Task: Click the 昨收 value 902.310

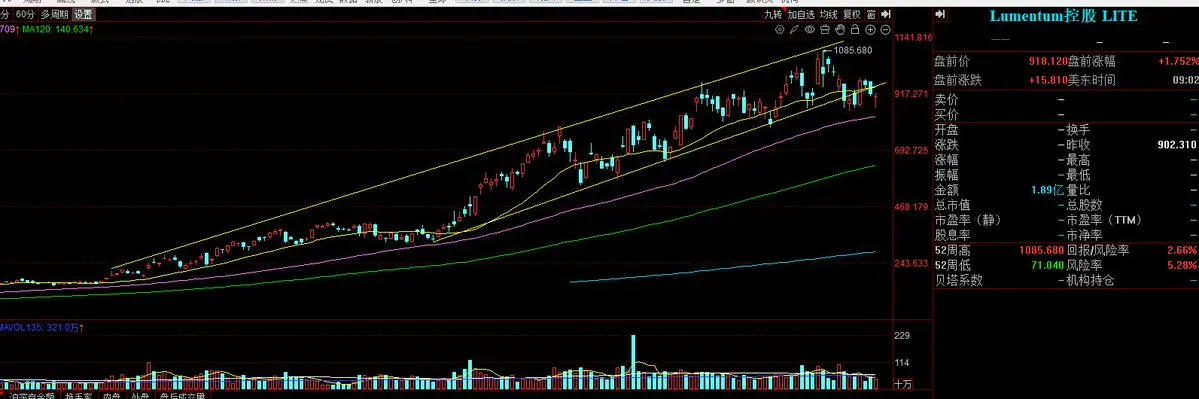Action: pos(1178,144)
